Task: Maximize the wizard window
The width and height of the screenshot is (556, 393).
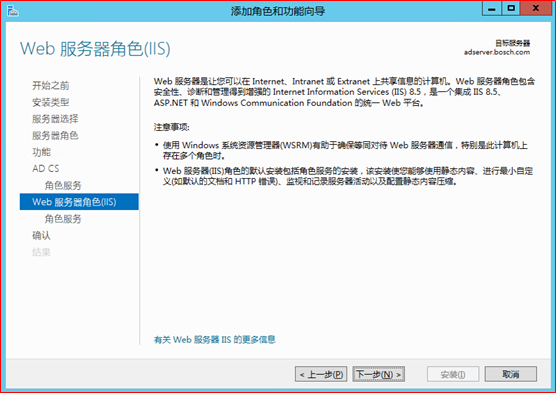Action: pos(511,9)
